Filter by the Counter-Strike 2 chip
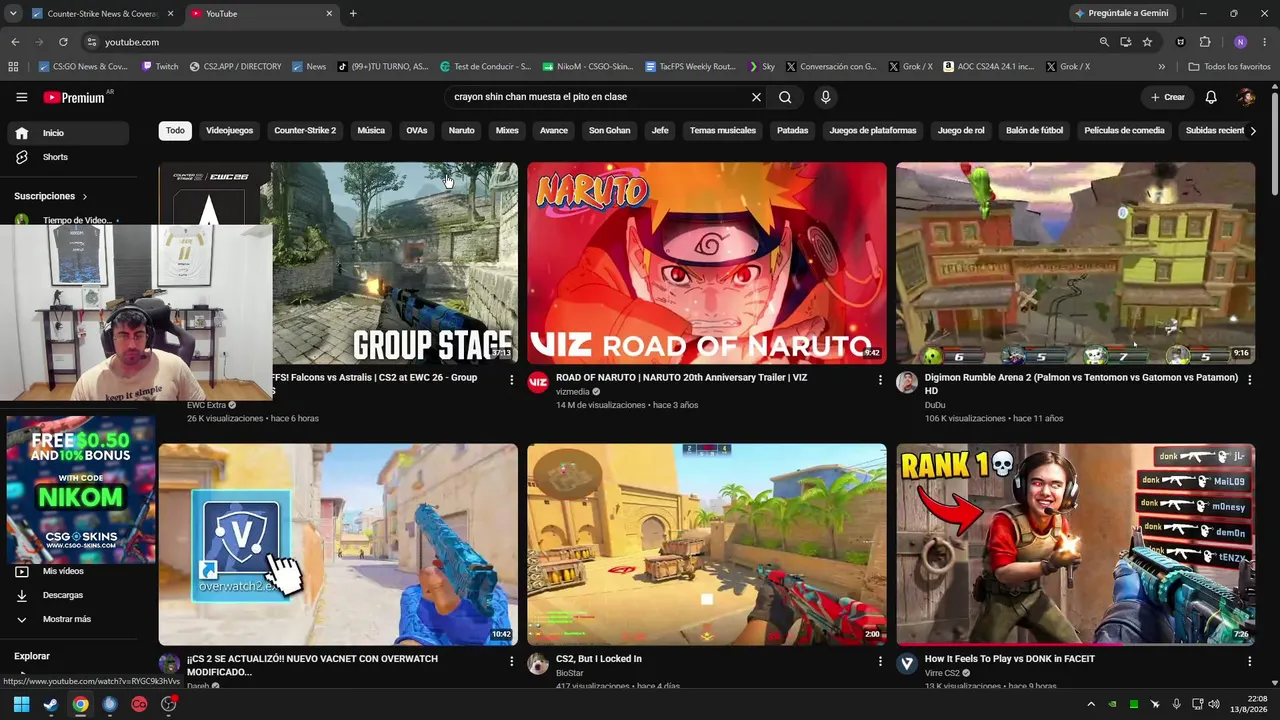This screenshot has height=720, width=1280. [305, 130]
